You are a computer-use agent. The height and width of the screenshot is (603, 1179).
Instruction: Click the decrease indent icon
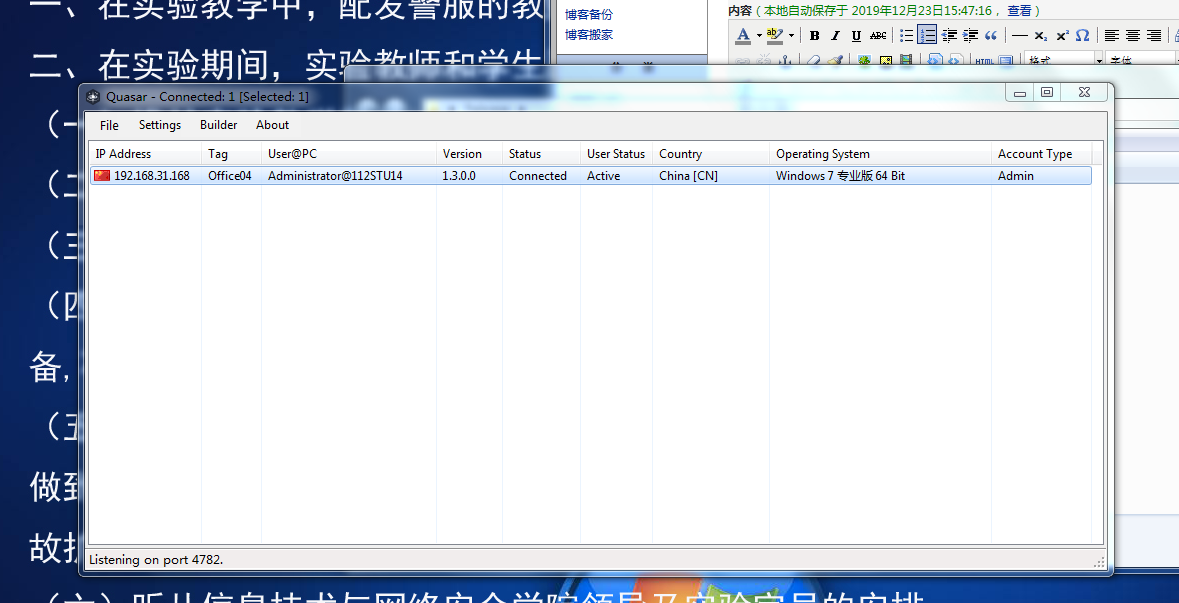tap(949, 35)
